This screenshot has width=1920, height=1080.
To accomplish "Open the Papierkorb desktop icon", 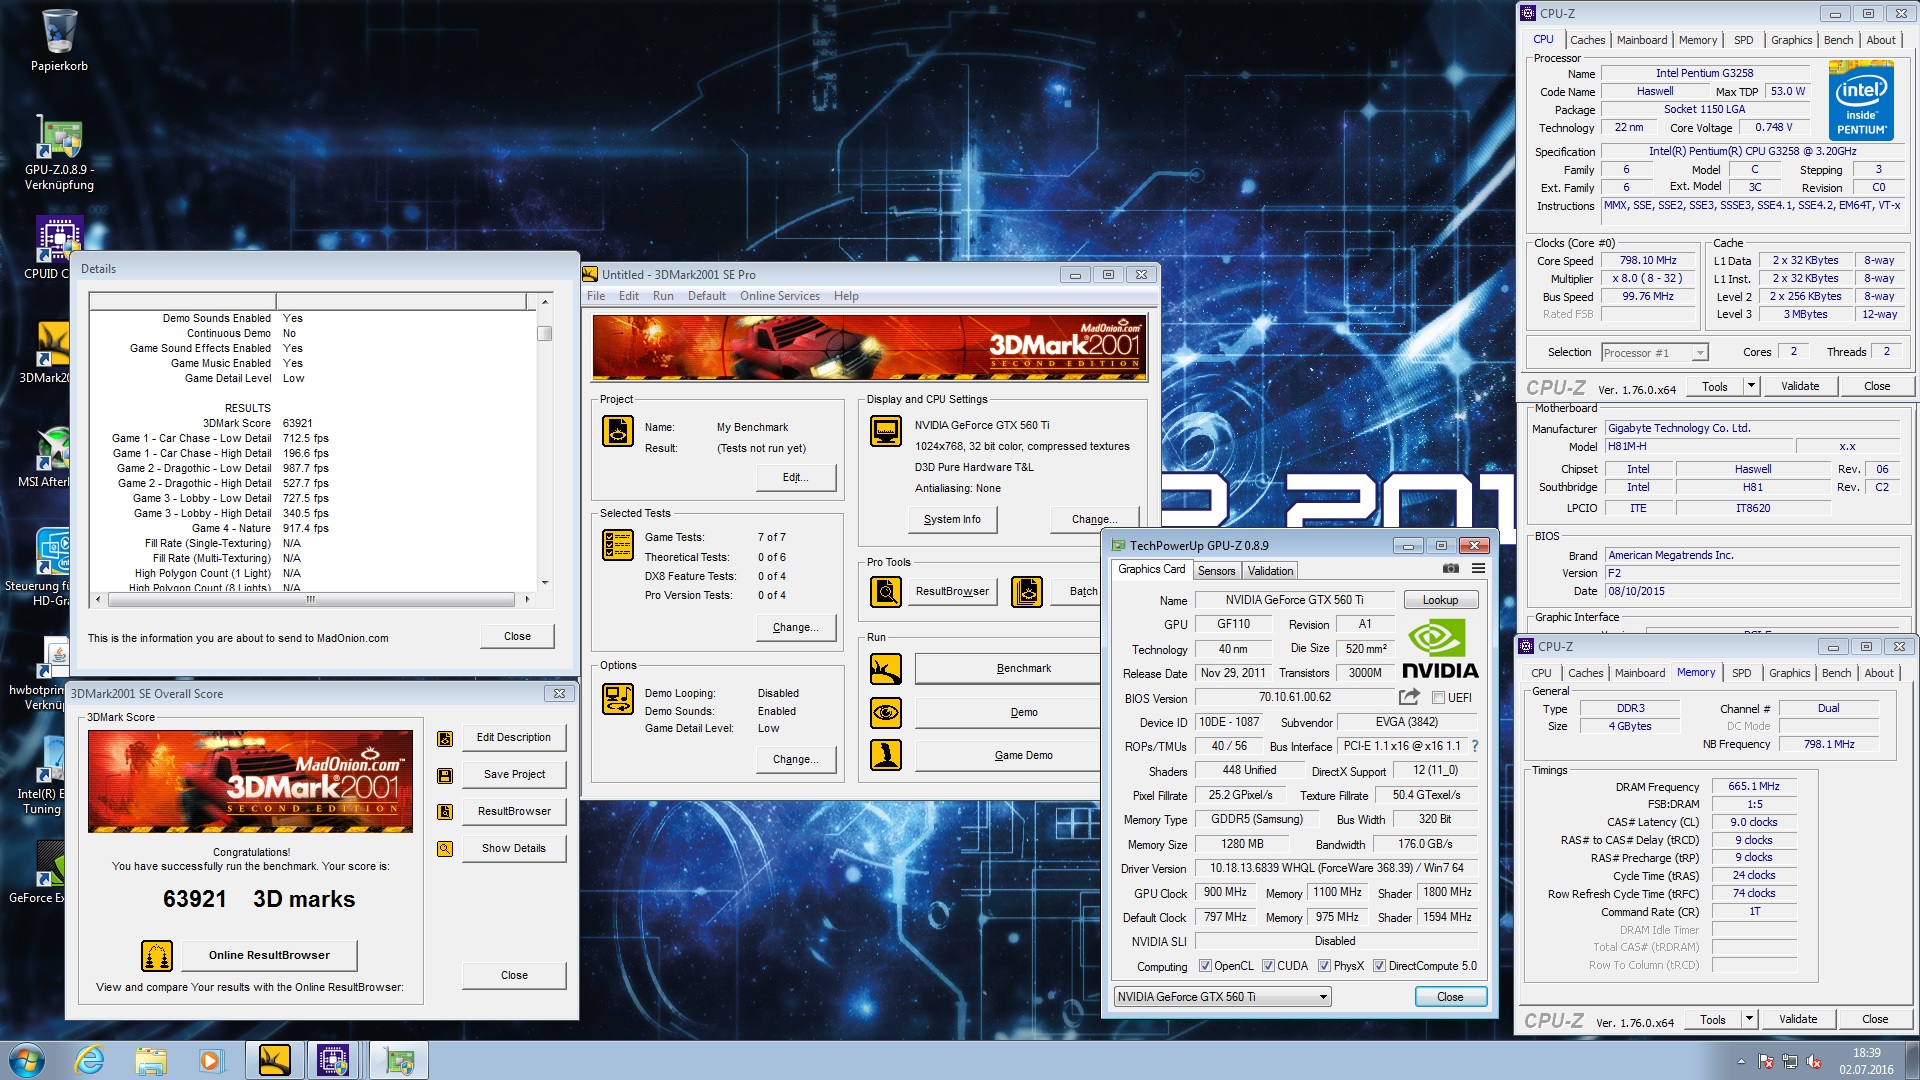I will [x=59, y=41].
